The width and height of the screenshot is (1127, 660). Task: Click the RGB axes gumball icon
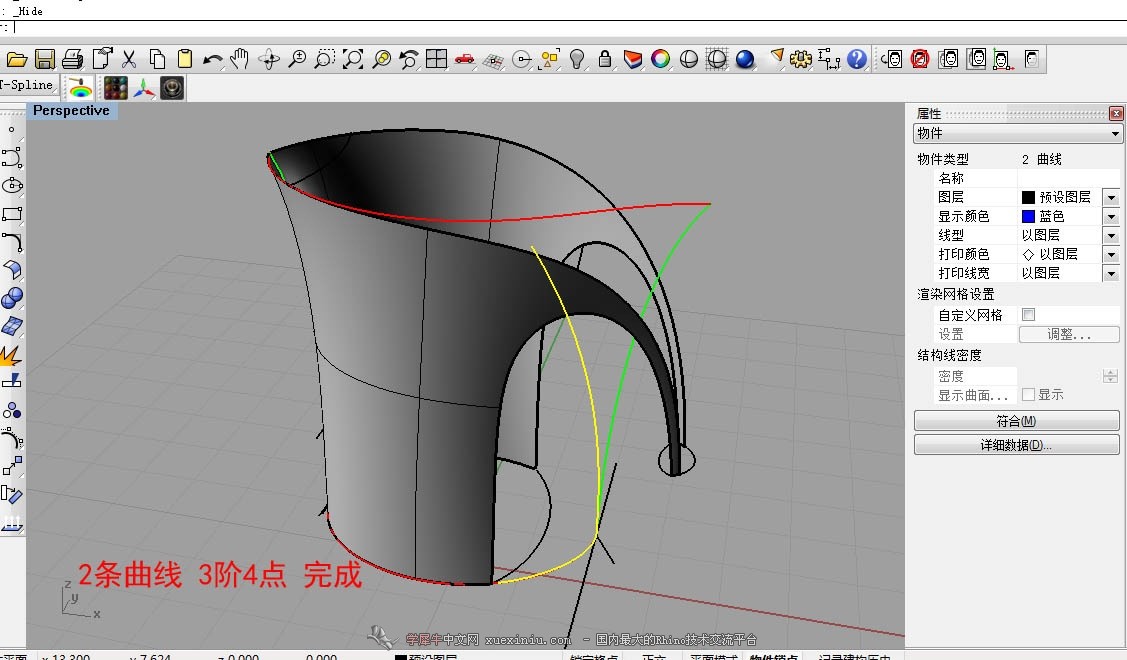(x=144, y=88)
